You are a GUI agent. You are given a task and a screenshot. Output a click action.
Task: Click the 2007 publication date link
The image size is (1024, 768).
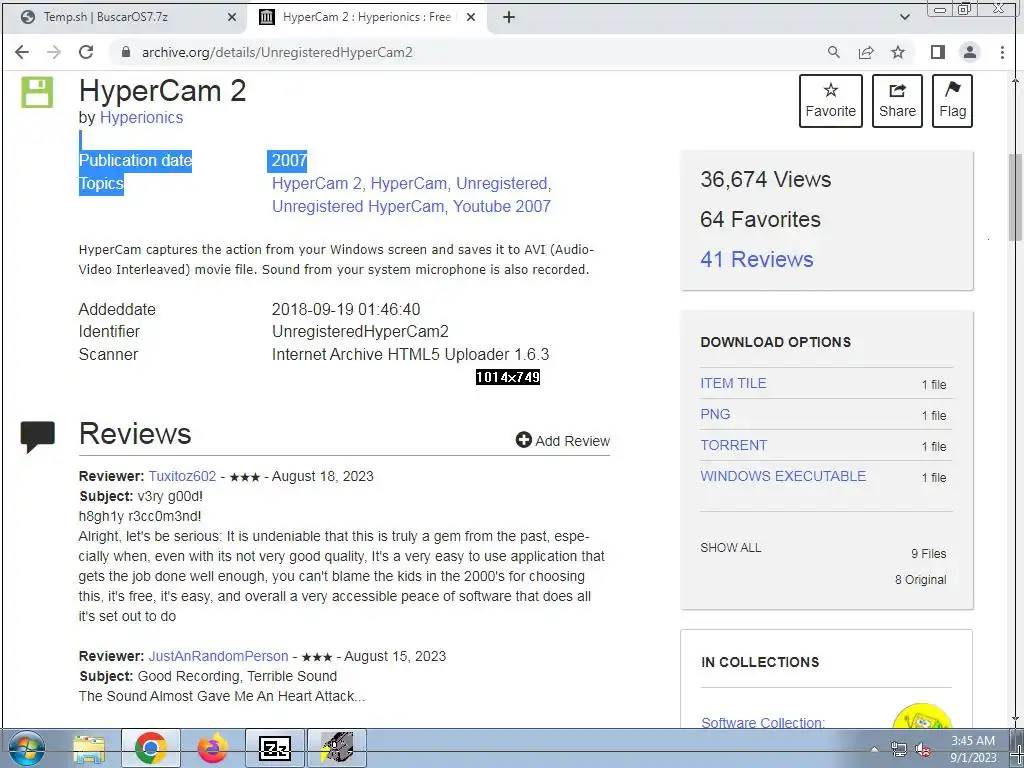pos(289,160)
